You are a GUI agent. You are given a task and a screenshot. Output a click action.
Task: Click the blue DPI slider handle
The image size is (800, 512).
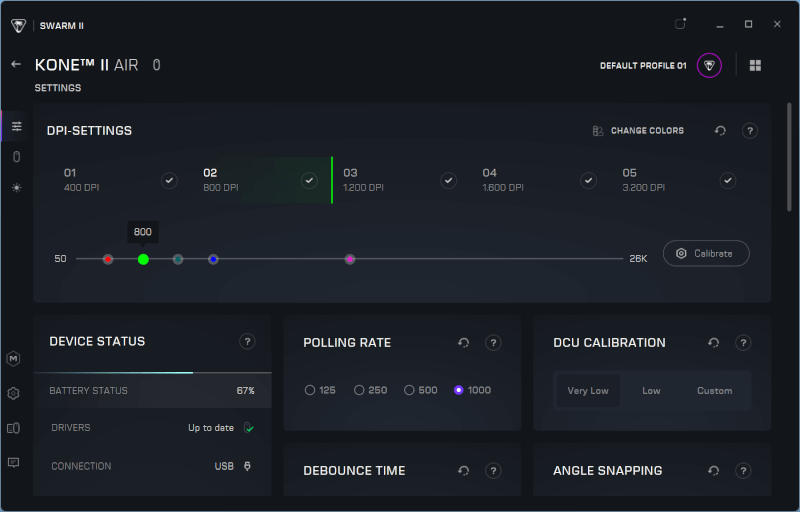click(x=213, y=259)
